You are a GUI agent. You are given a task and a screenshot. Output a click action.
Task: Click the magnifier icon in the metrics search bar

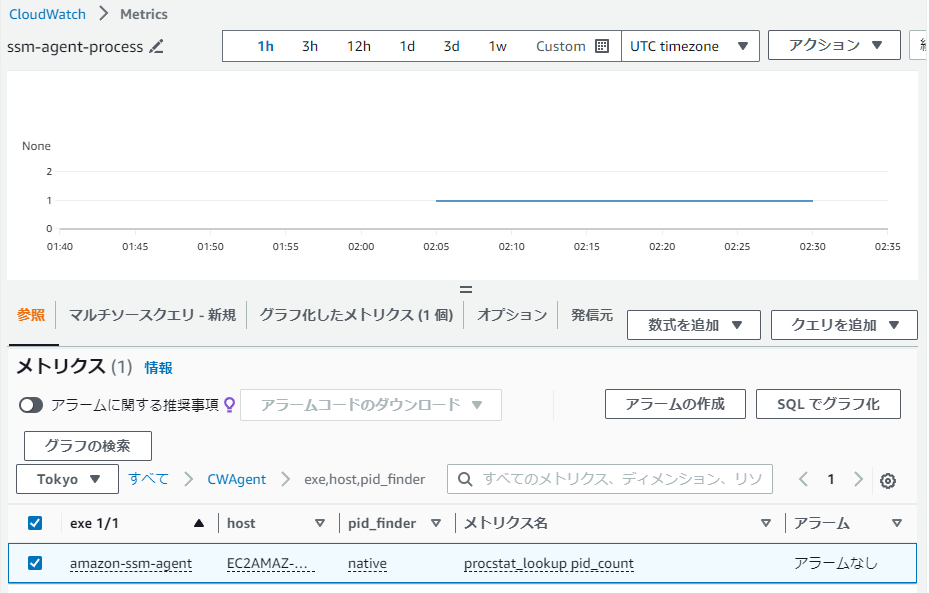click(x=466, y=480)
